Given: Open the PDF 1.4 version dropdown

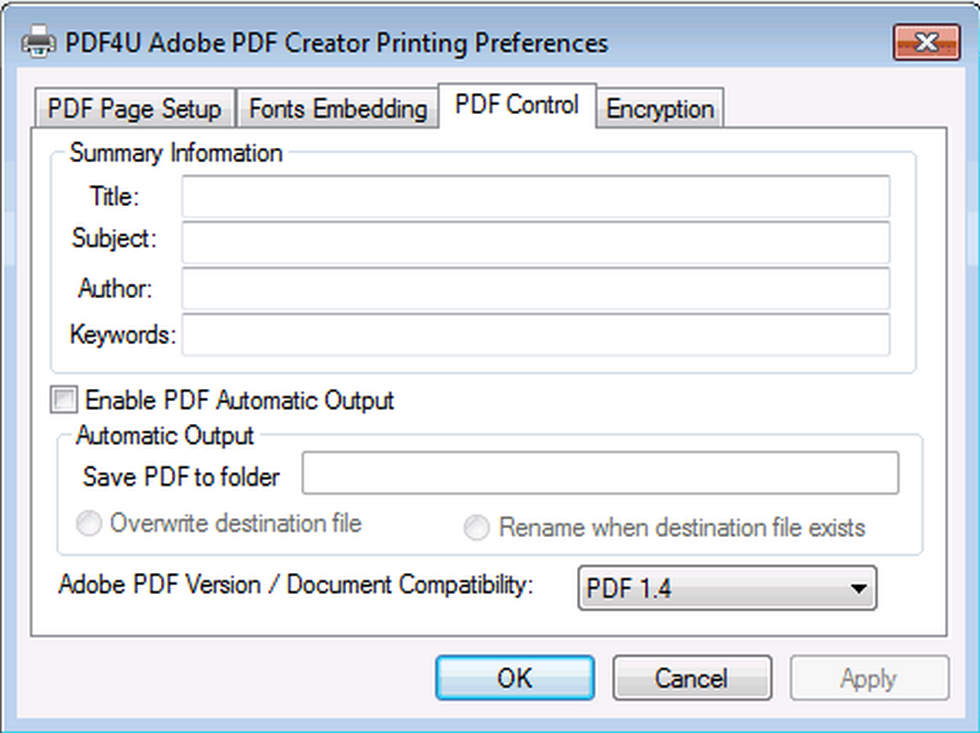Looking at the screenshot, I should [728, 588].
